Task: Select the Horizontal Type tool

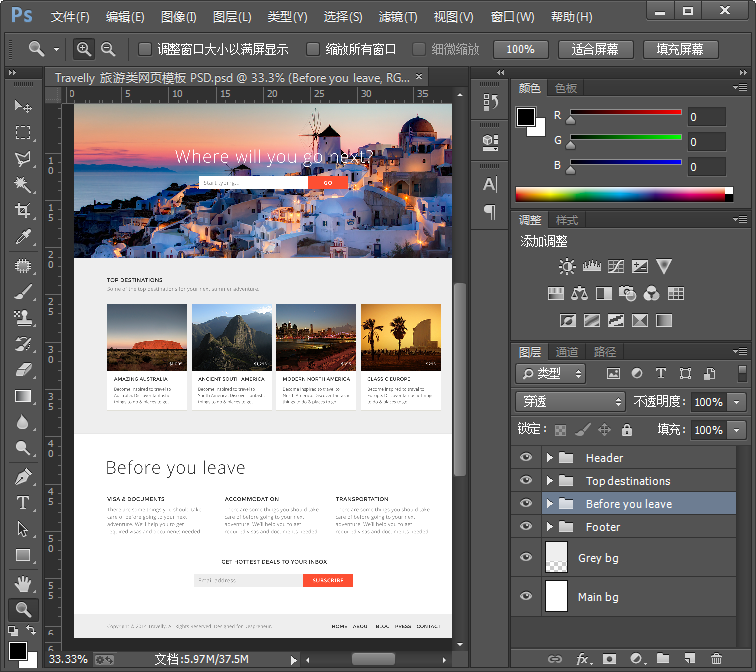Action: (23, 502)
